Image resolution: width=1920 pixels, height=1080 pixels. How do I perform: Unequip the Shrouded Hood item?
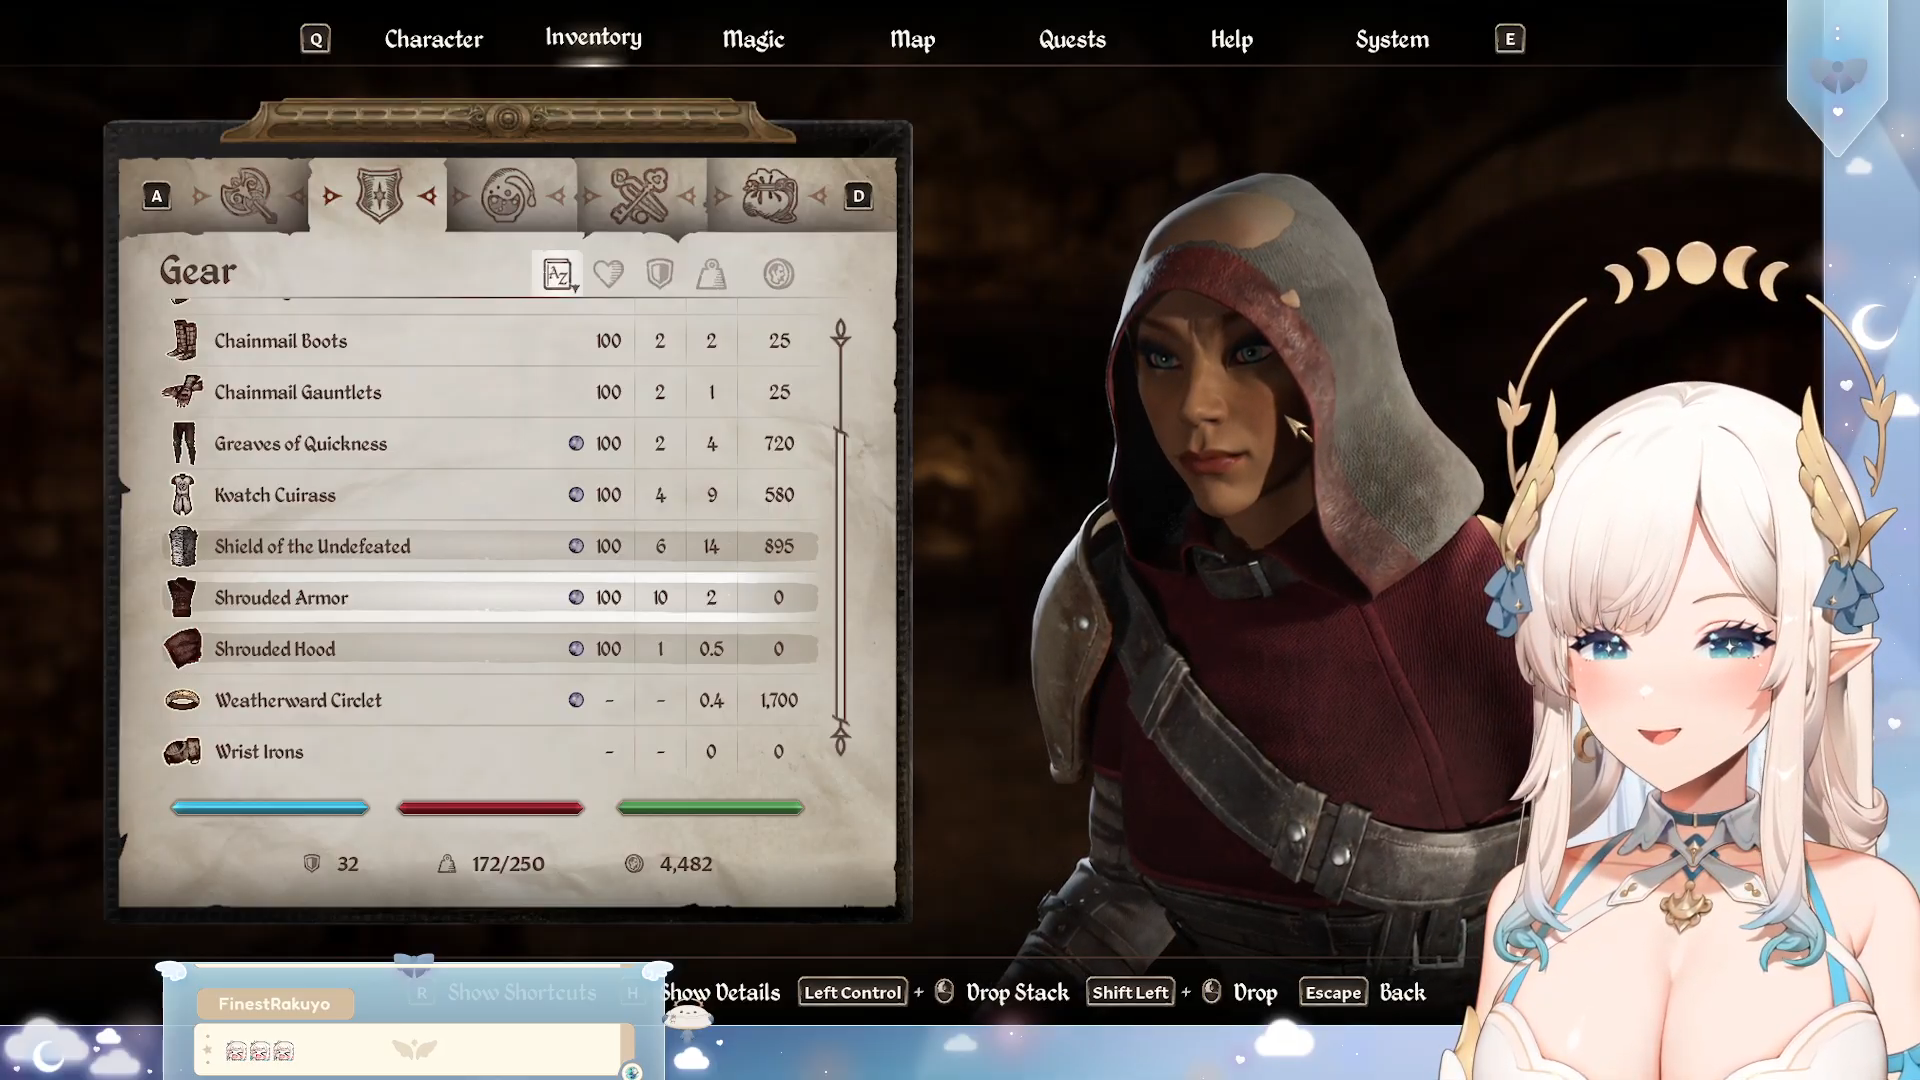[275, 649]
